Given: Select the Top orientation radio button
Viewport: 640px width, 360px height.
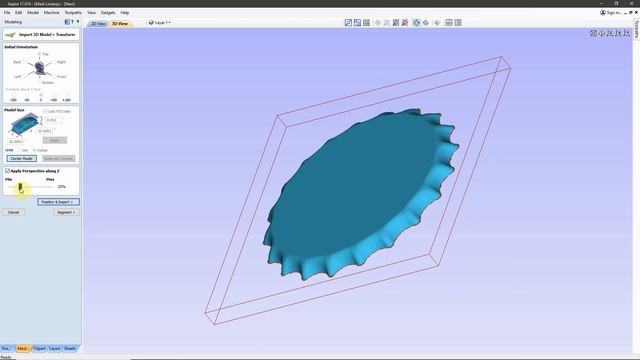Looking at the screenshot, I should (39, 54).
